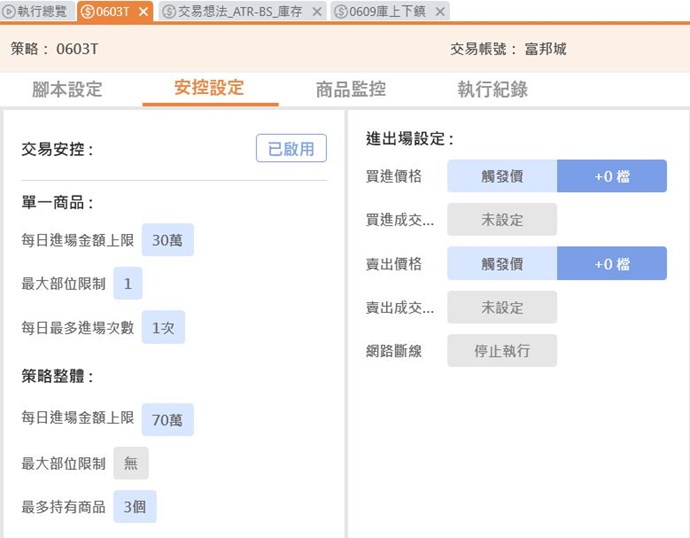The width and height of the screenshot is (690, 538).
Task: Select 觸發價 for 賣出價格
Action: click(x=502, y=264)
